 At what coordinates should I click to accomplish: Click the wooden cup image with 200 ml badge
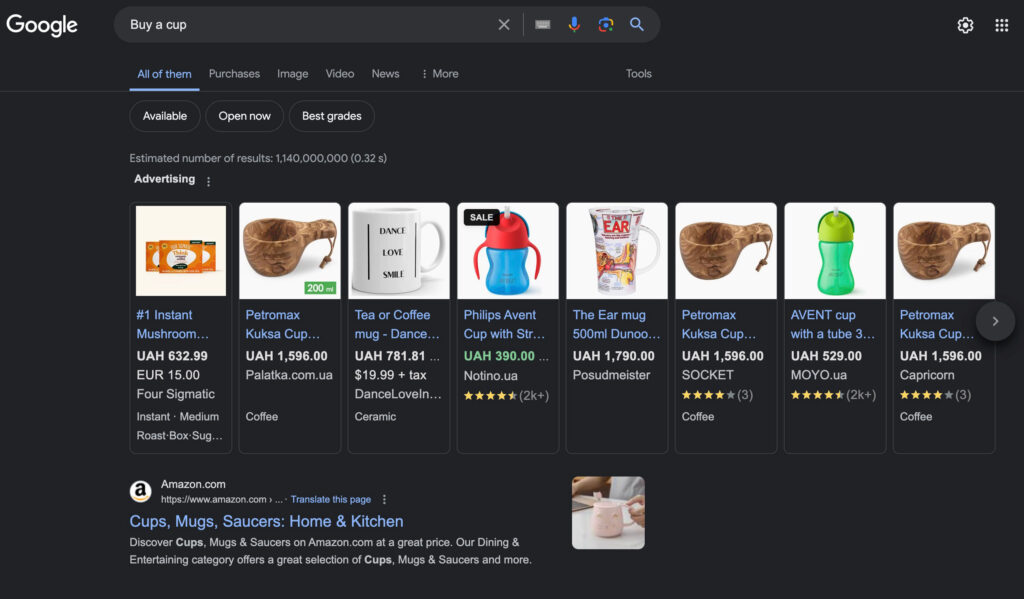click(290, 251)
